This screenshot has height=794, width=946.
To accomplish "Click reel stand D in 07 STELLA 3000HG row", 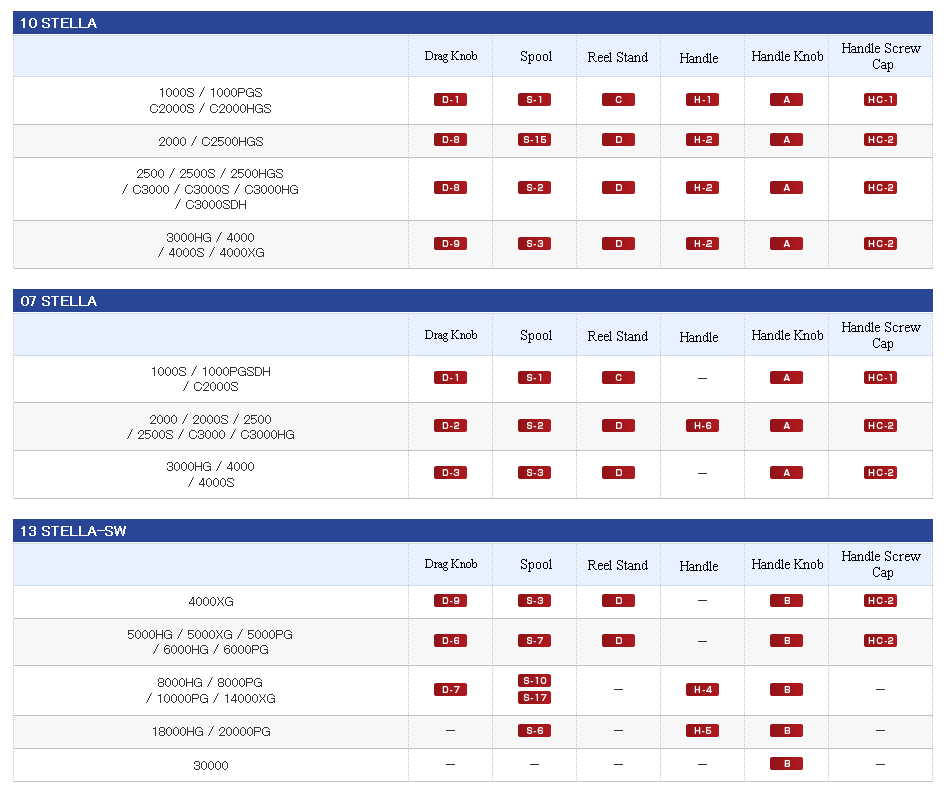I will [x=618, y=472].
